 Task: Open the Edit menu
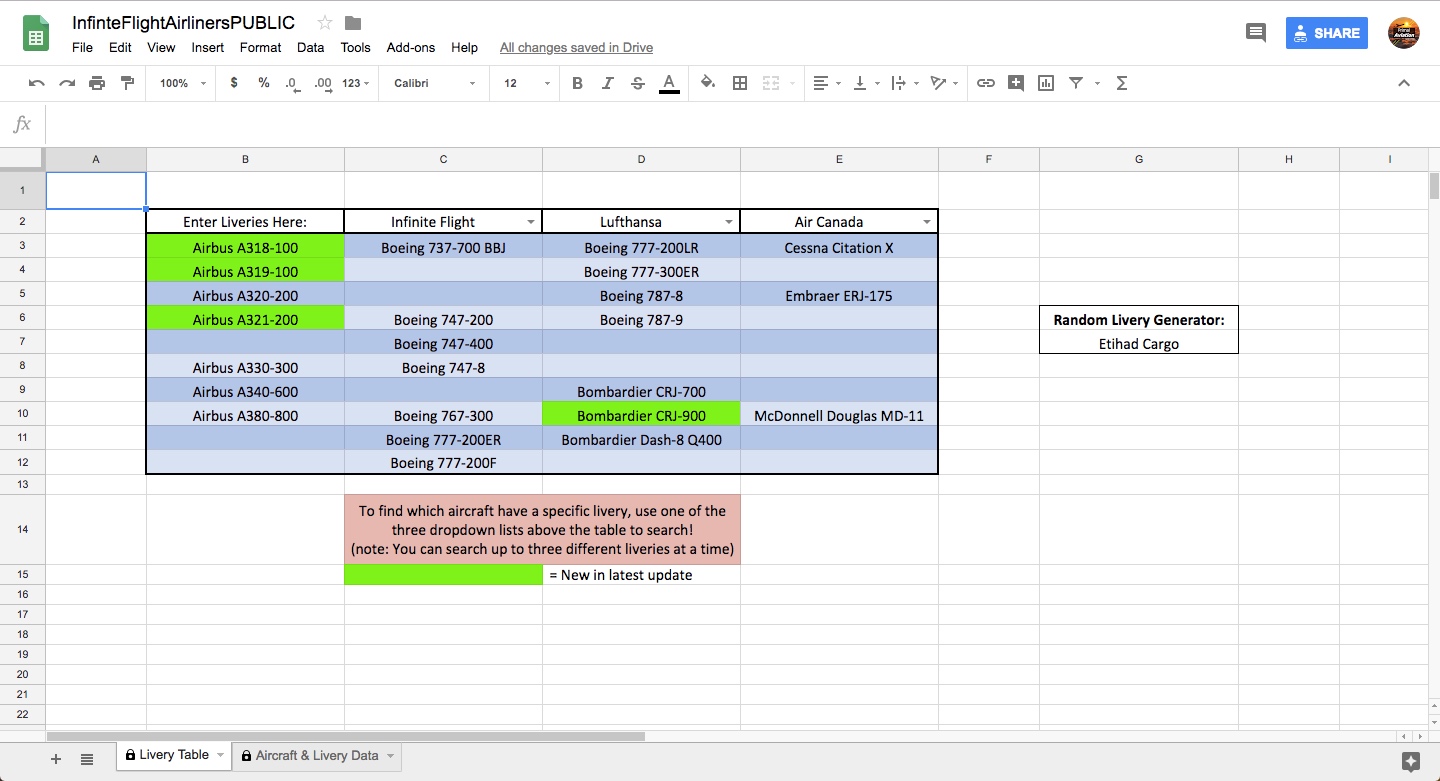pyautogui.click(x=120, y=47)
